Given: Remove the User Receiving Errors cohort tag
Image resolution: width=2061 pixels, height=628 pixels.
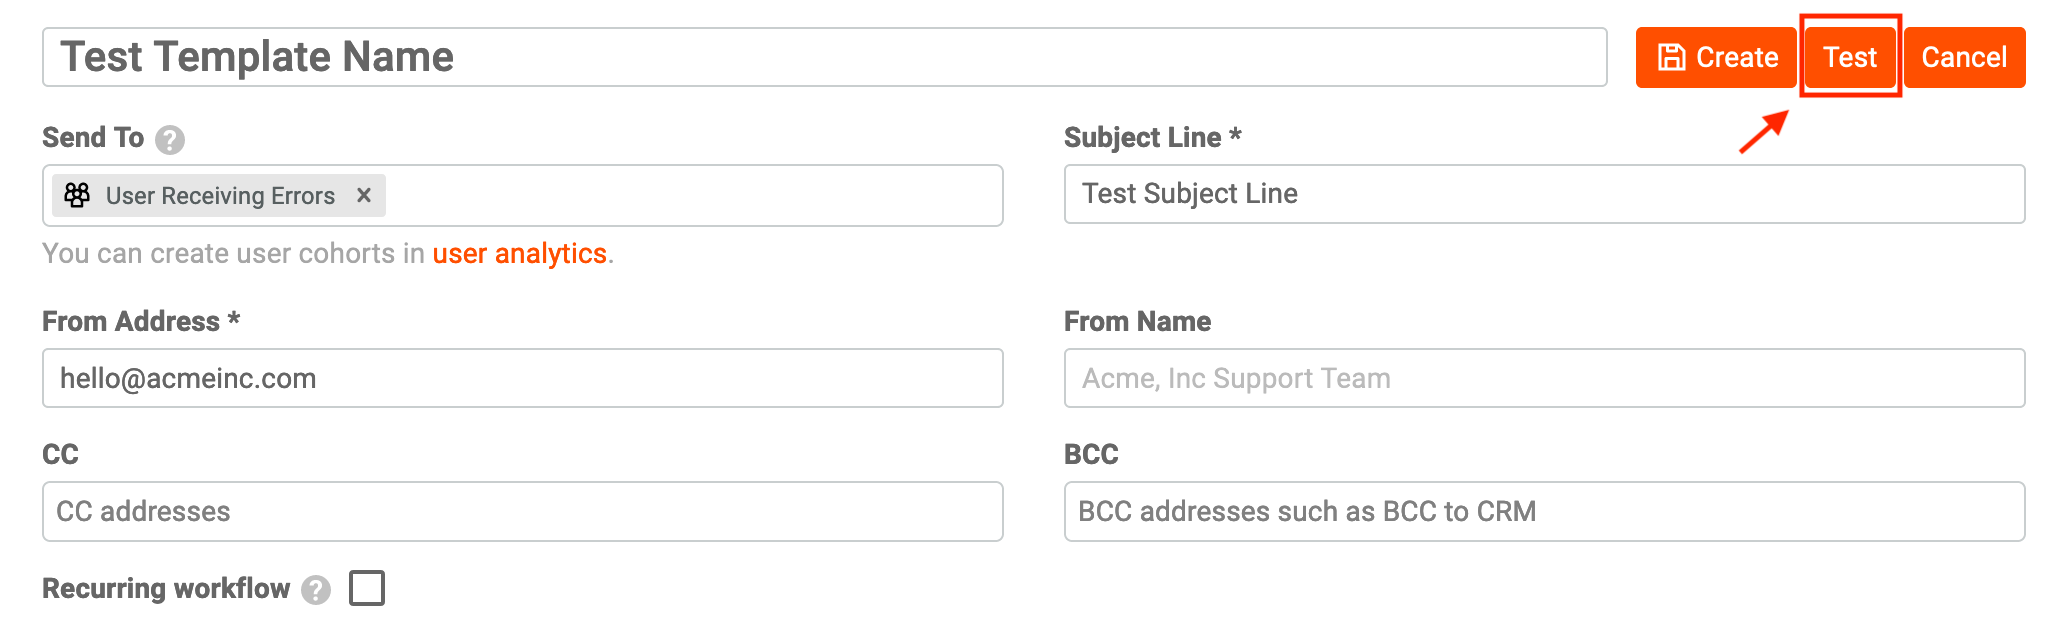Looking at the screenshot, I should (364, 195).
